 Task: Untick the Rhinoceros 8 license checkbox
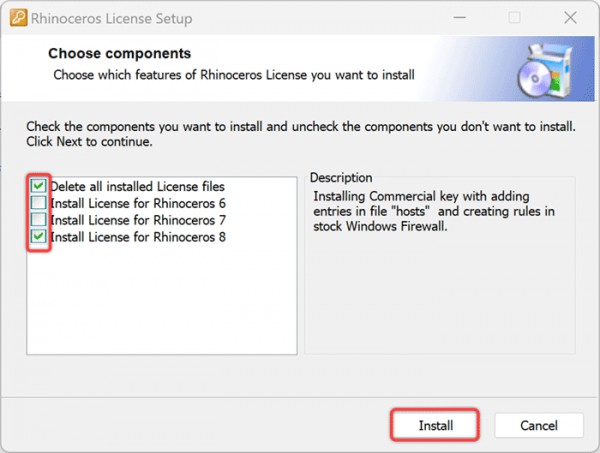38,237
